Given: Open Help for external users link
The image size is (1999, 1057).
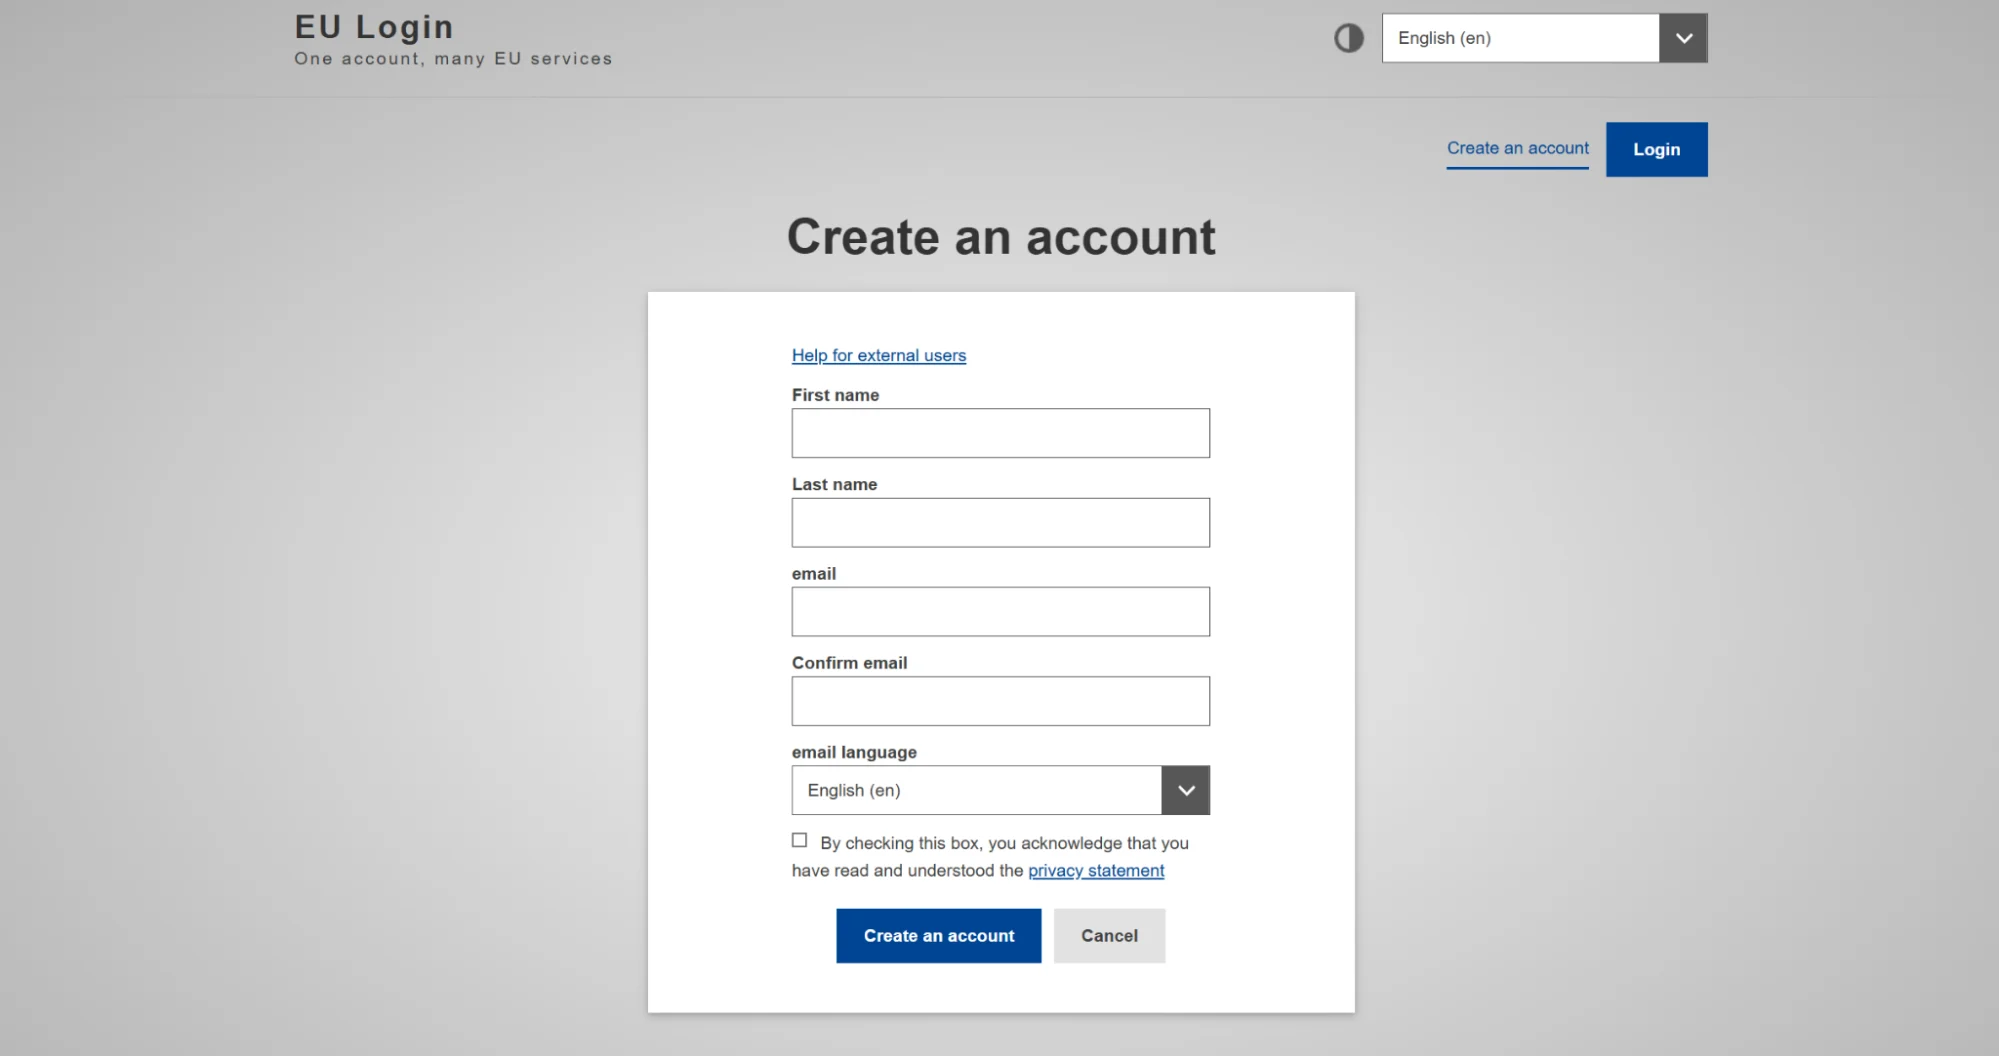Looking at the screenshot, I should [878, 355].
